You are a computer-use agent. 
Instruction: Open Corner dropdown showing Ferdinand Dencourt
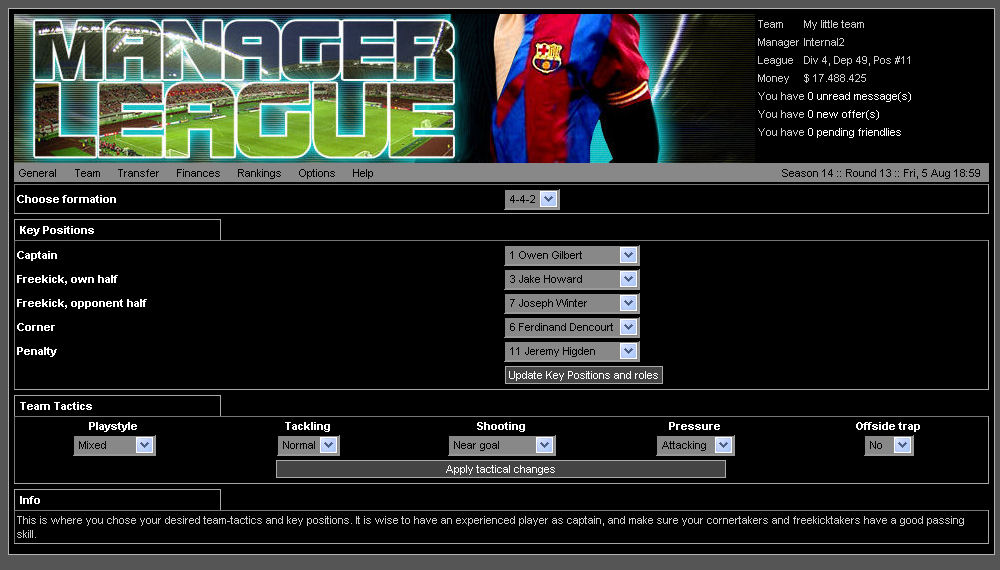[571, 327]
